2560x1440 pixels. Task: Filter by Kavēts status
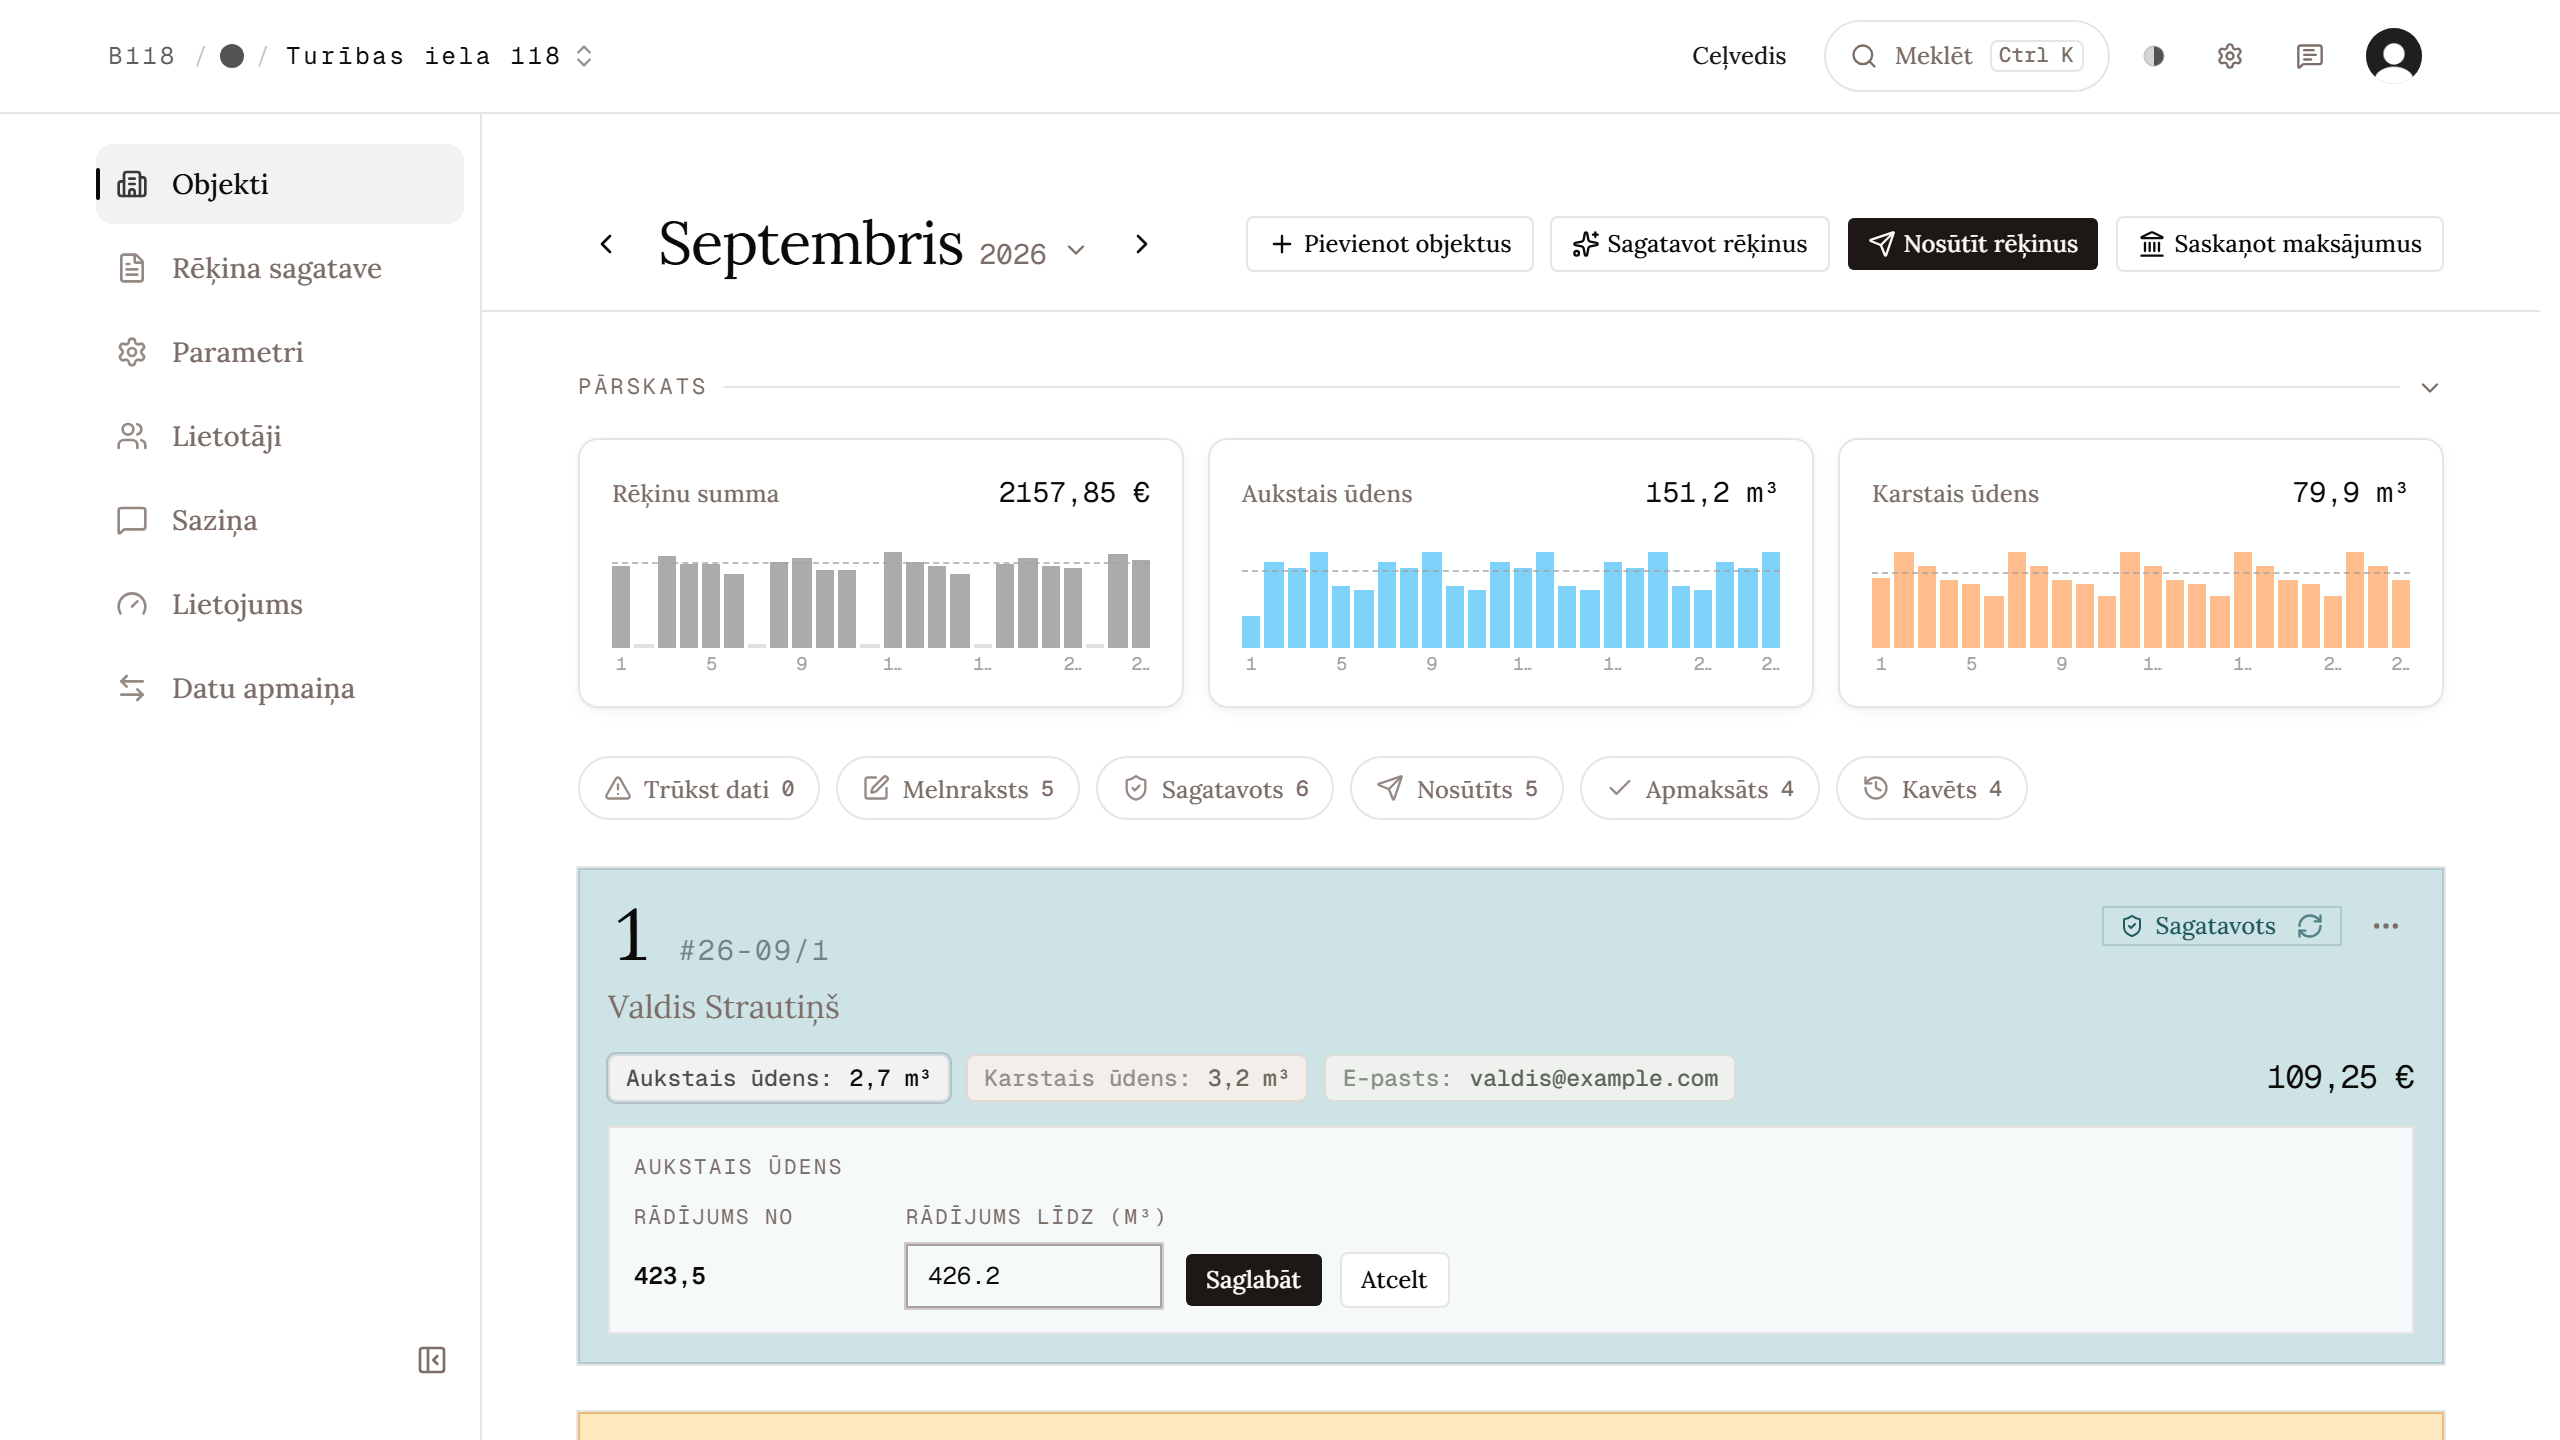(1932, 789)
